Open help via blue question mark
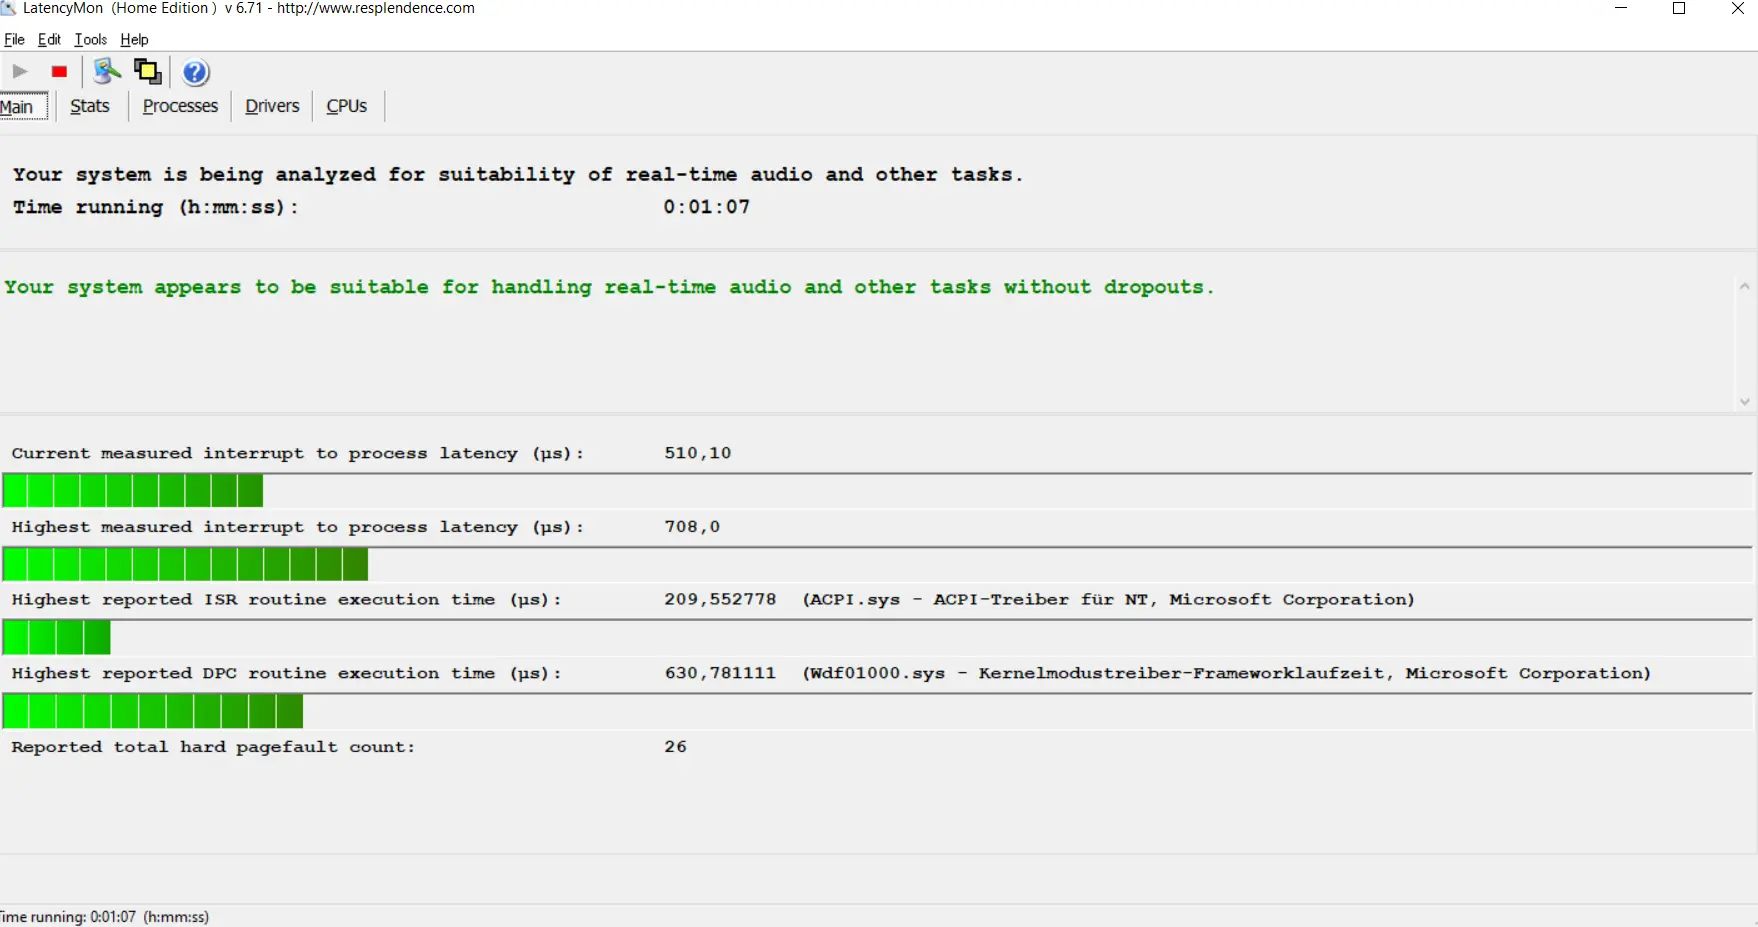Image resolution: width=1758 pixels, height=927 pixels. [196, 72]
